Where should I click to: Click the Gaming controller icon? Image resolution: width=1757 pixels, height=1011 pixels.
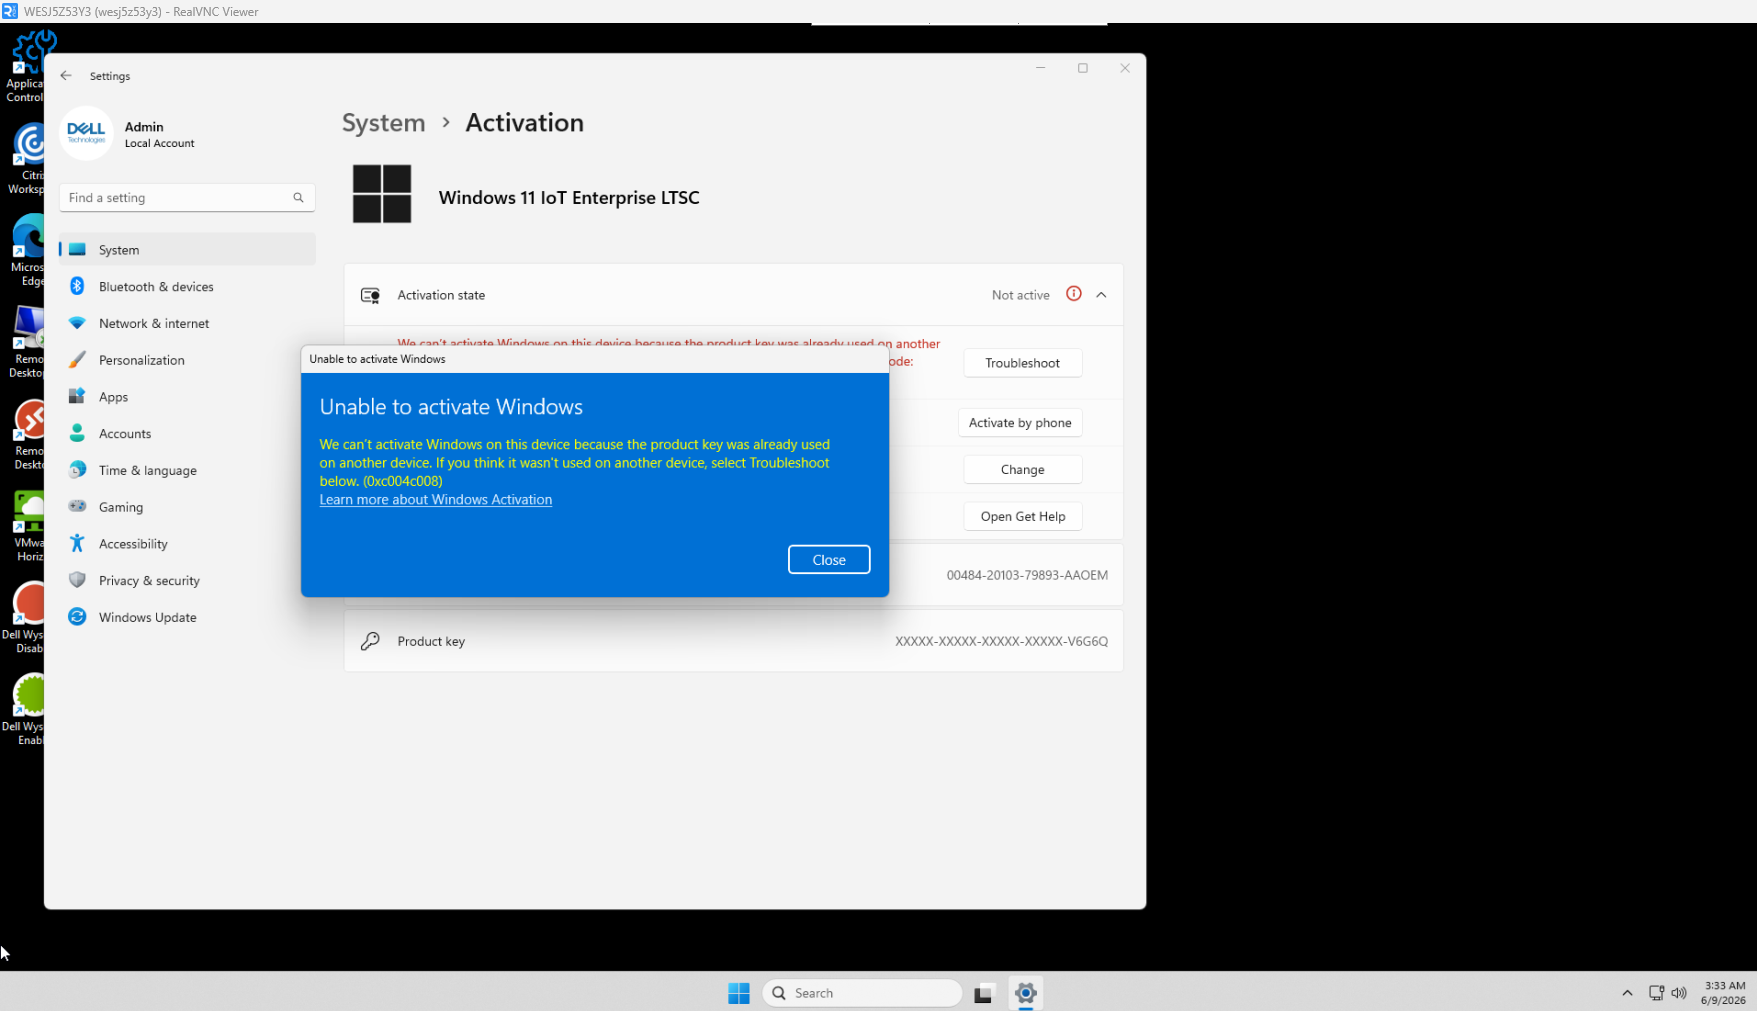pos(77,507)
